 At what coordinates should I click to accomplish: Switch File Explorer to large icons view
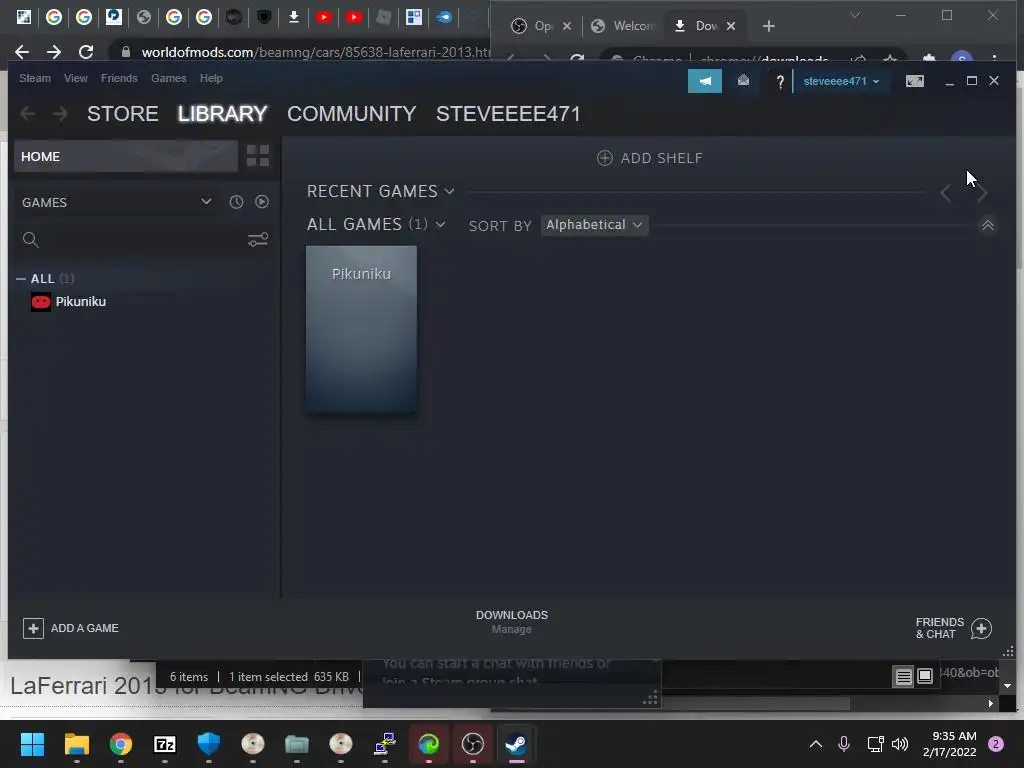(x=925, y=676)
